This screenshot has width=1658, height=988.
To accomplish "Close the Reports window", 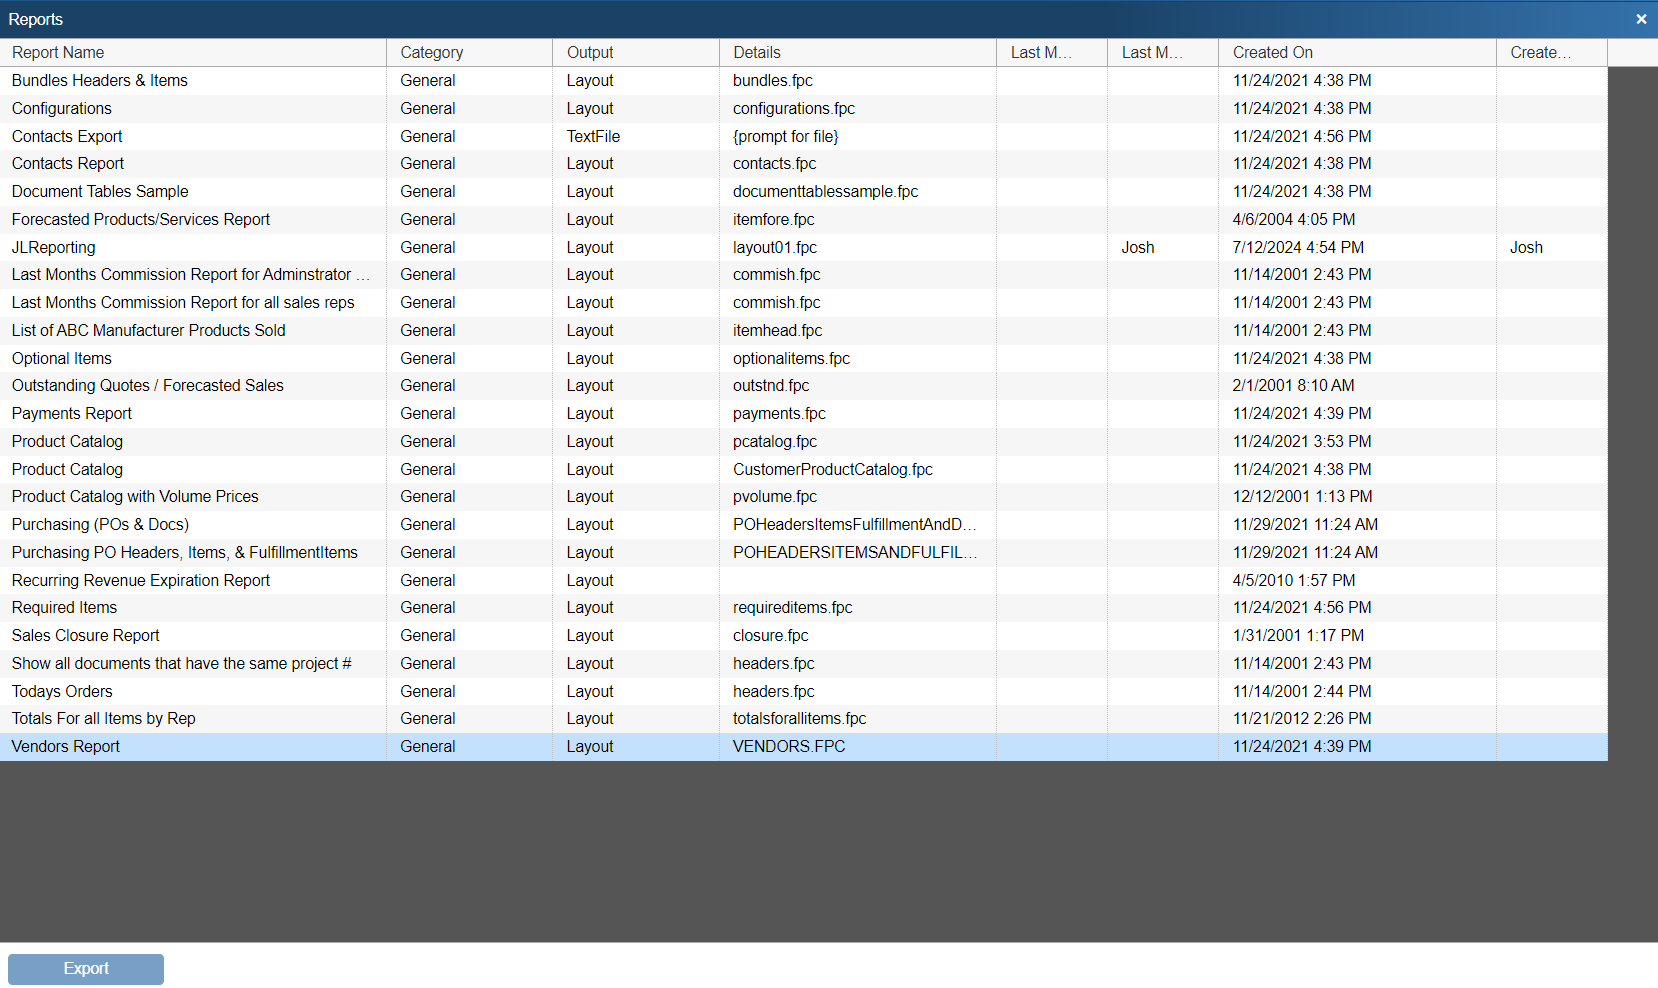I will click(x=1641, y=19).
